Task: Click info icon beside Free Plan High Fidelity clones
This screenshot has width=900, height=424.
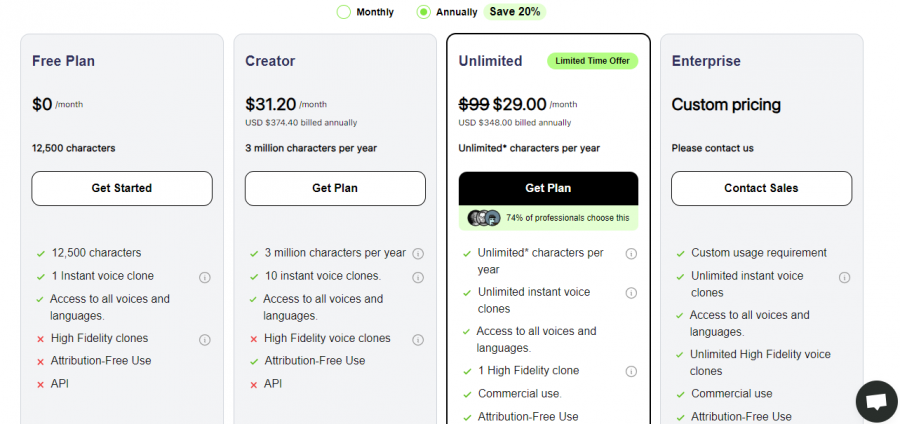Action: pos(205,340)
